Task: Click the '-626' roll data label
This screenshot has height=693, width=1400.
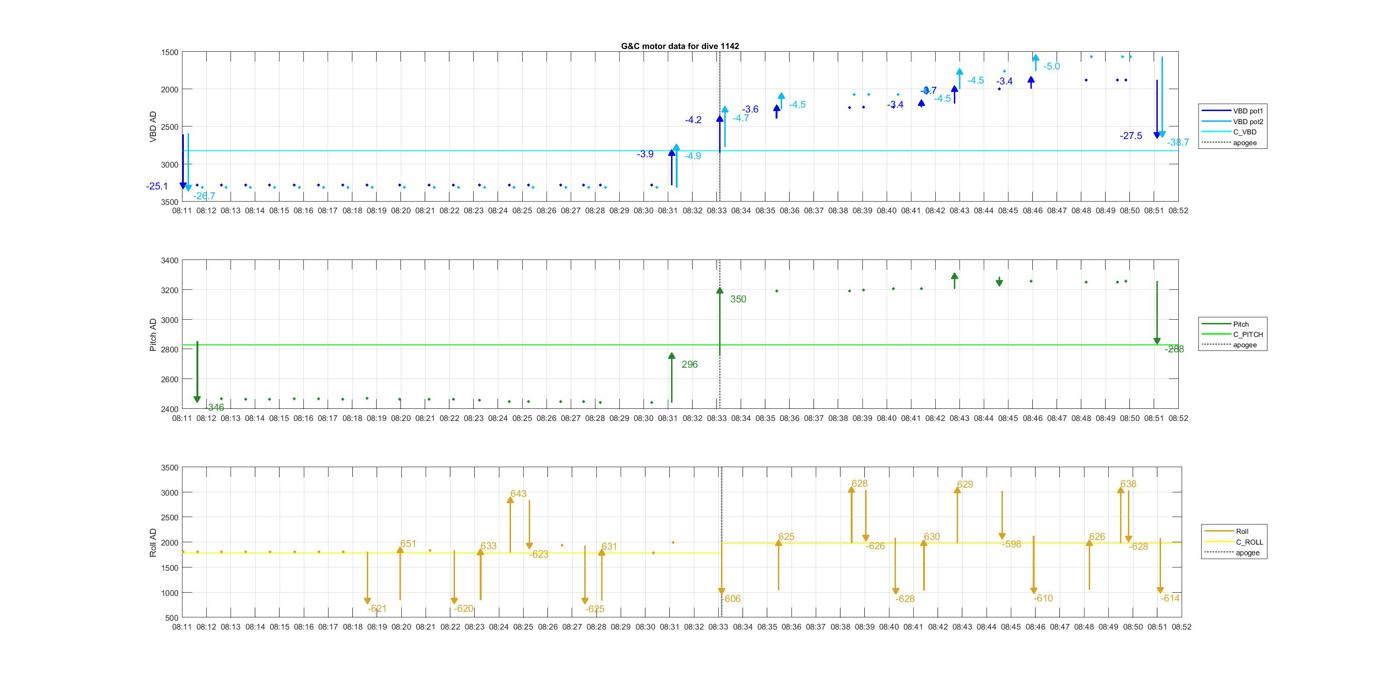Action: (875, 547)
